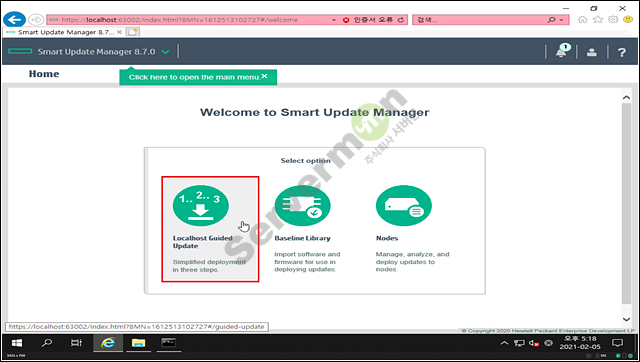Click the browser smiley feedback icon

[628, 20]
